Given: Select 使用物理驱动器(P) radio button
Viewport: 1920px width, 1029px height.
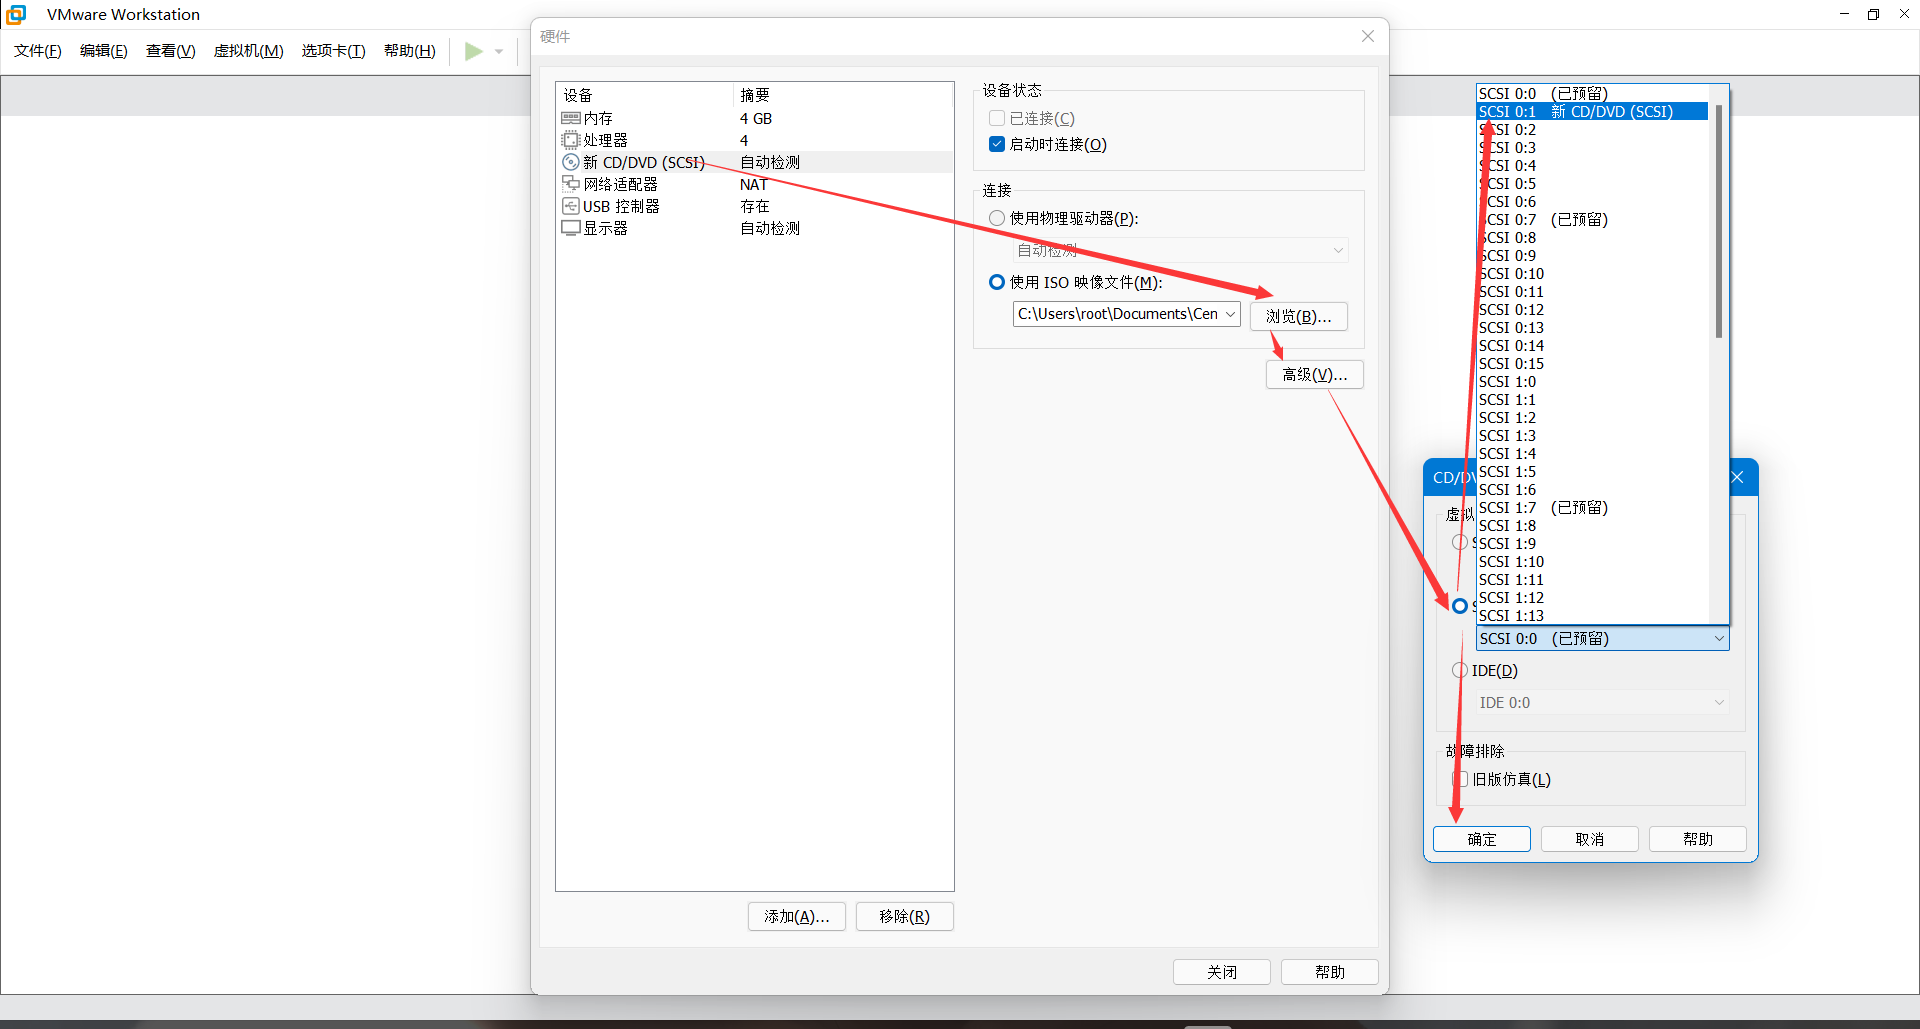Looking at the screenshot, I should (x=997, y=218).
